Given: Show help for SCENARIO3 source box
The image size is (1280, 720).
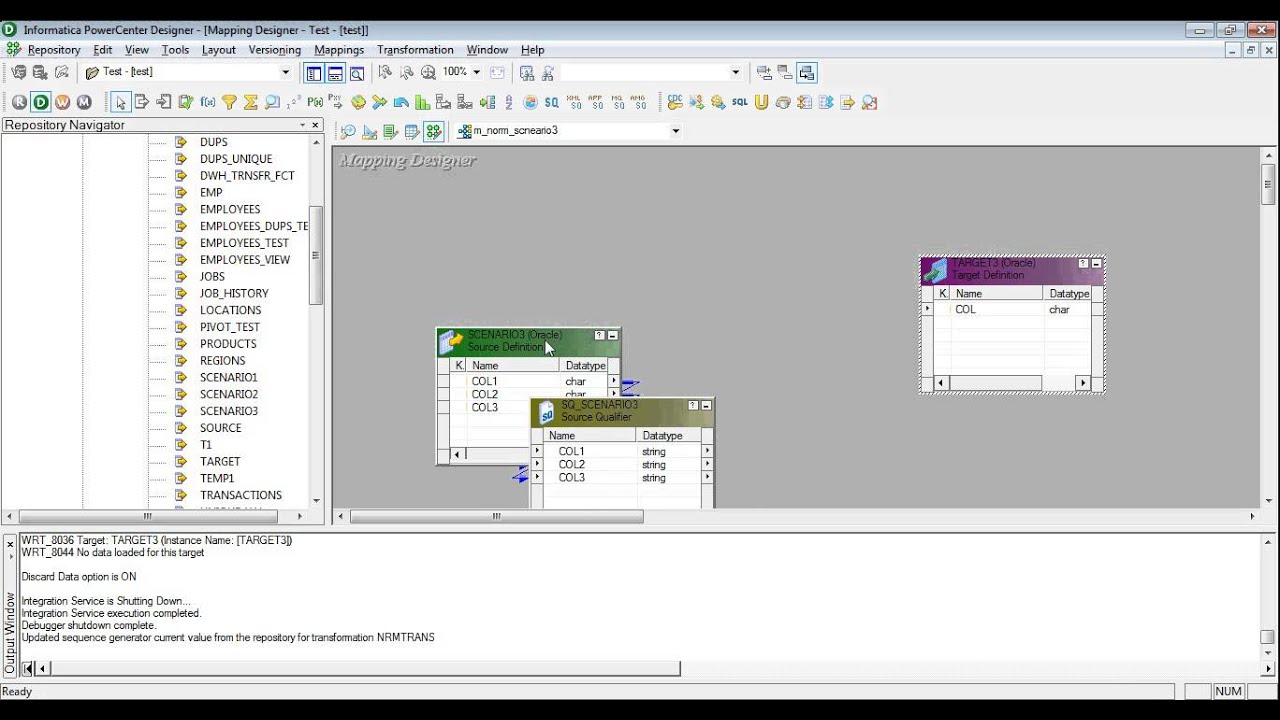Looking at the screenshot, I should [599, 335].
